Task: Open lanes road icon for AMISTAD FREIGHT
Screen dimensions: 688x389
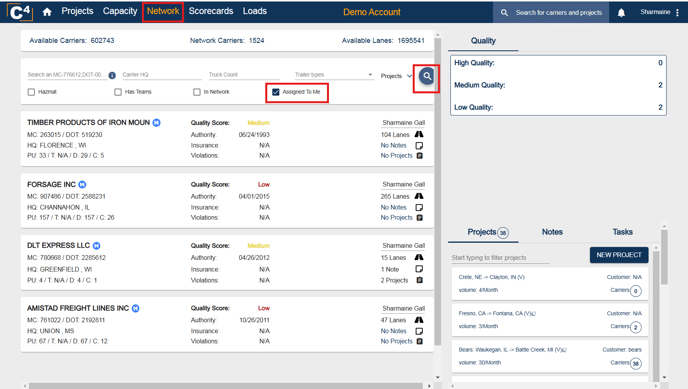Action: [419, 320]
